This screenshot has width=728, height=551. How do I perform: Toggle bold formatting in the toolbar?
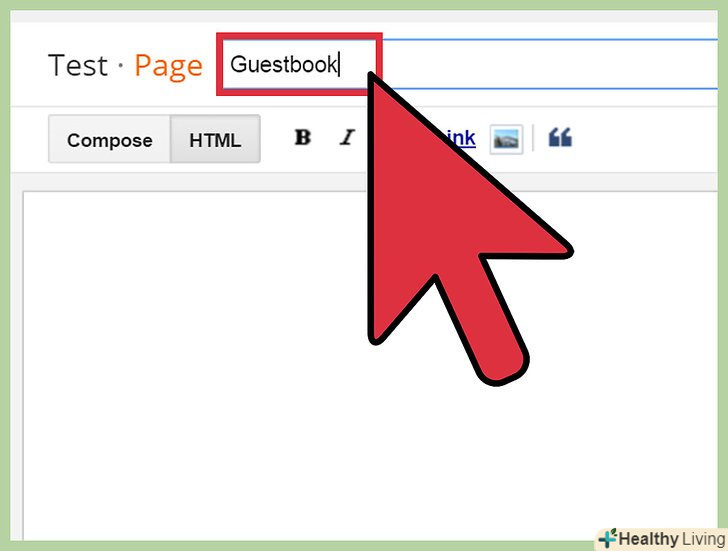point(303,137)
